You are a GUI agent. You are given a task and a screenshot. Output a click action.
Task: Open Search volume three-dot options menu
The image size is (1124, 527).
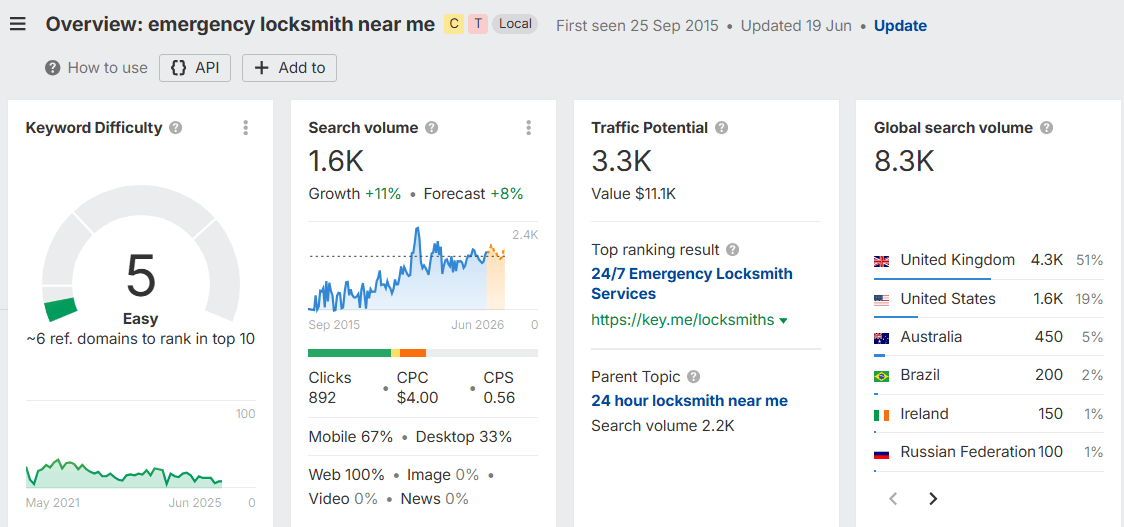529,128
